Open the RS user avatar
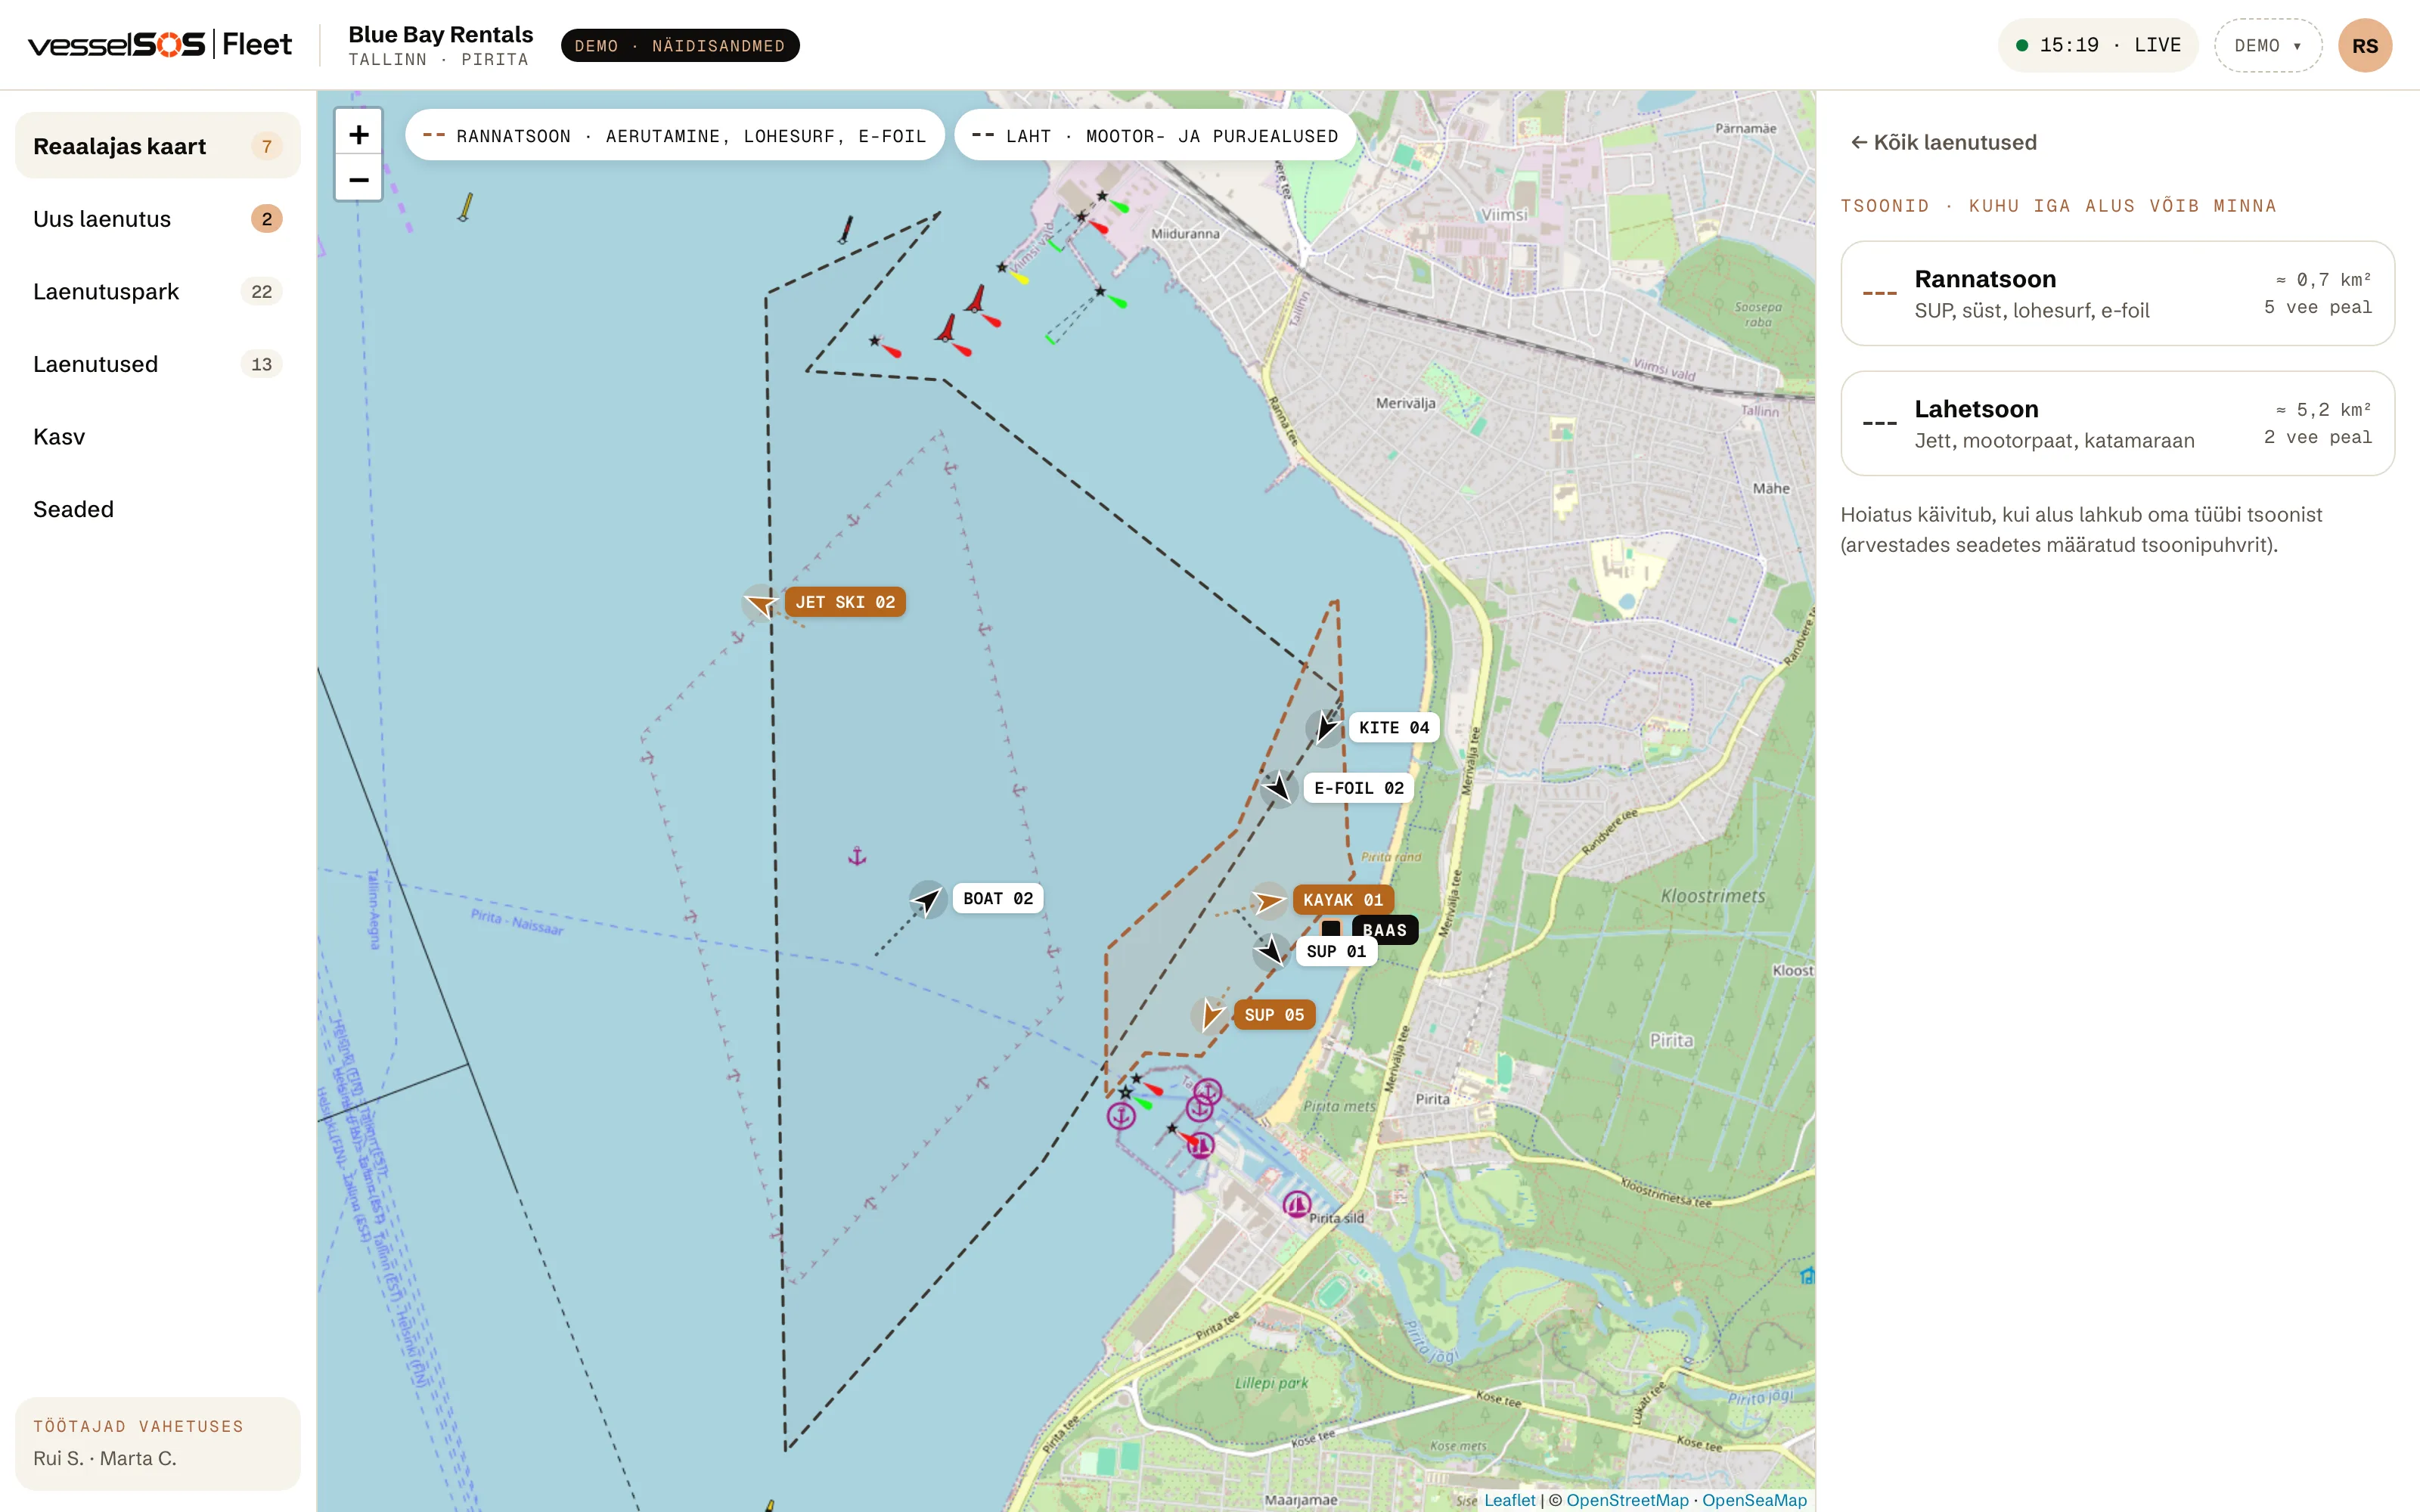 coord(2364,46)
